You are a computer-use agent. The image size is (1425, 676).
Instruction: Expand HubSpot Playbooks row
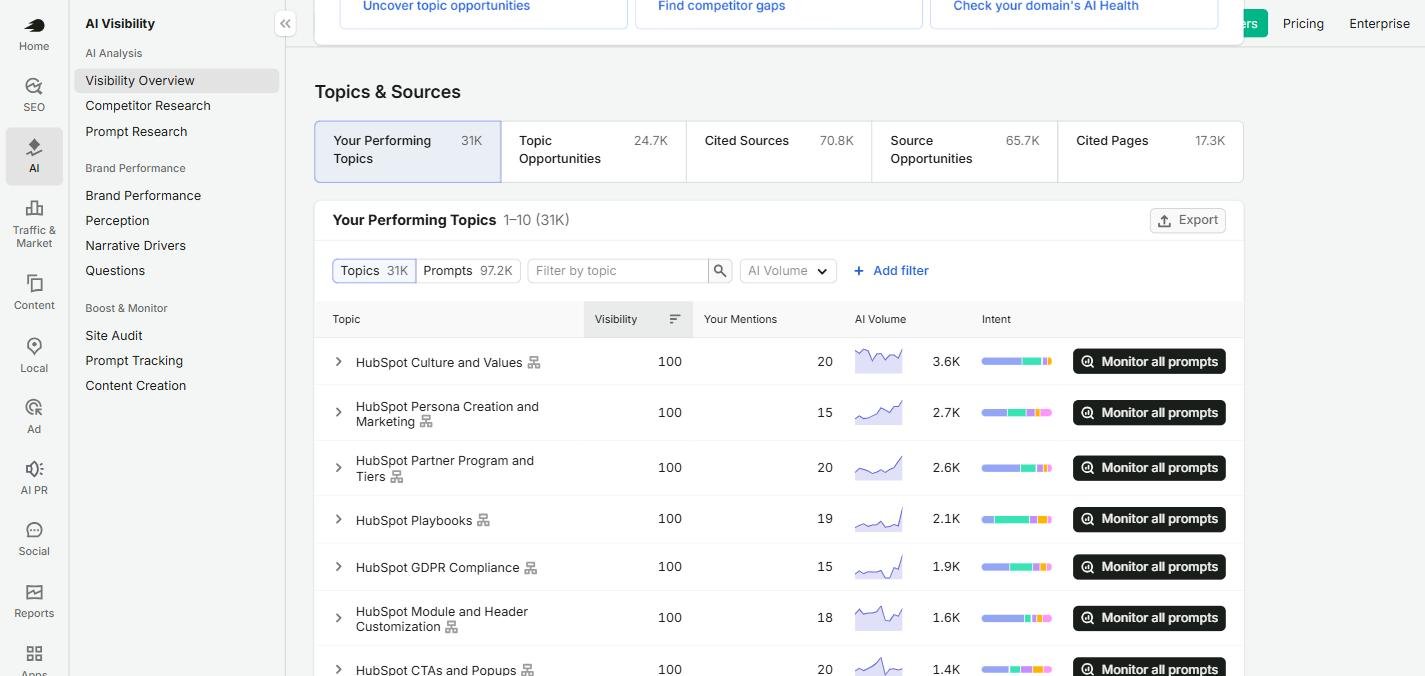pyautogui.click(x=338, y=519)
